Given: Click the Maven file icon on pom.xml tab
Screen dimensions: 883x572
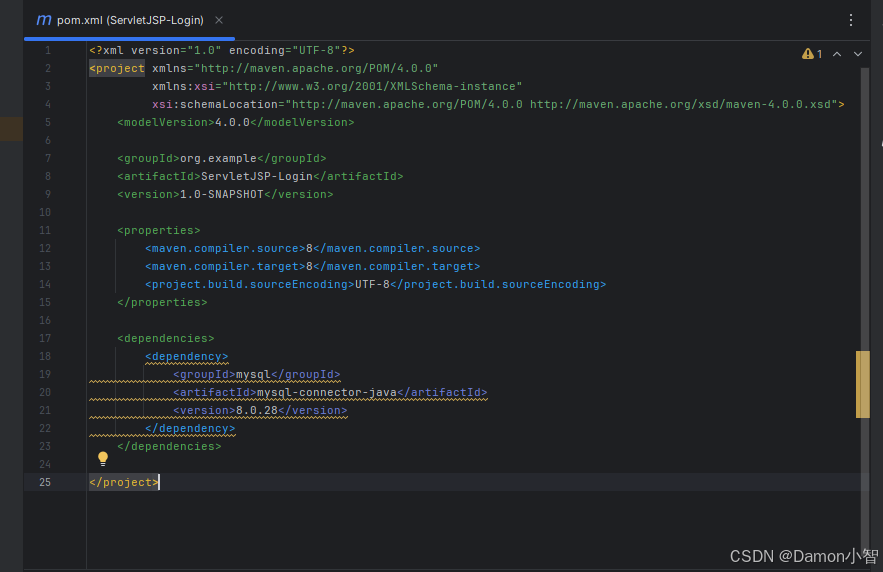Looking at the screenshot, I should point(44,20).
